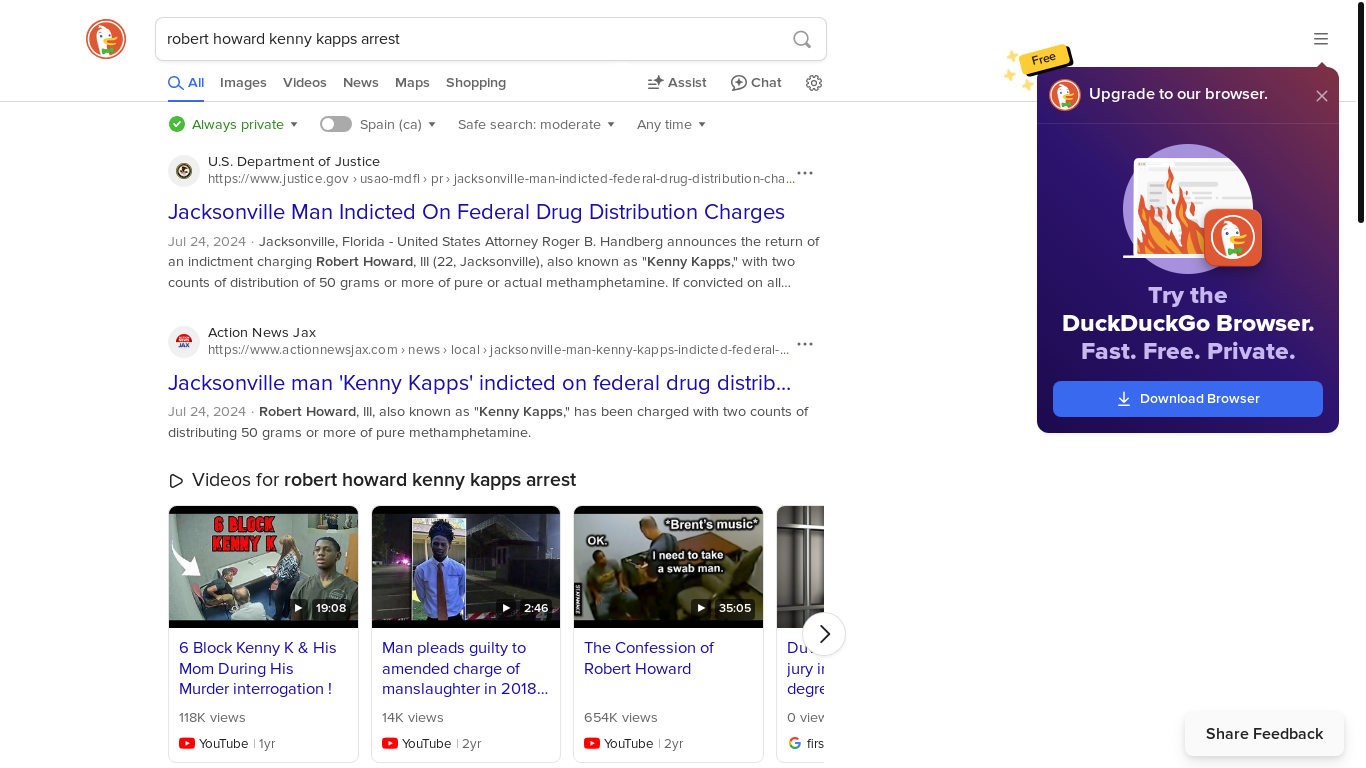Expand the Always private dropdown

tap(244, 124)
